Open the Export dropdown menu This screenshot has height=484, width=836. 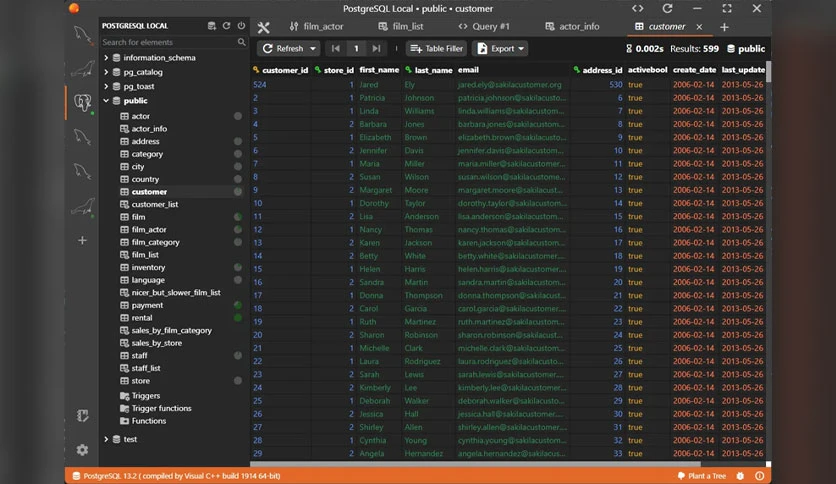coord(500,49)
